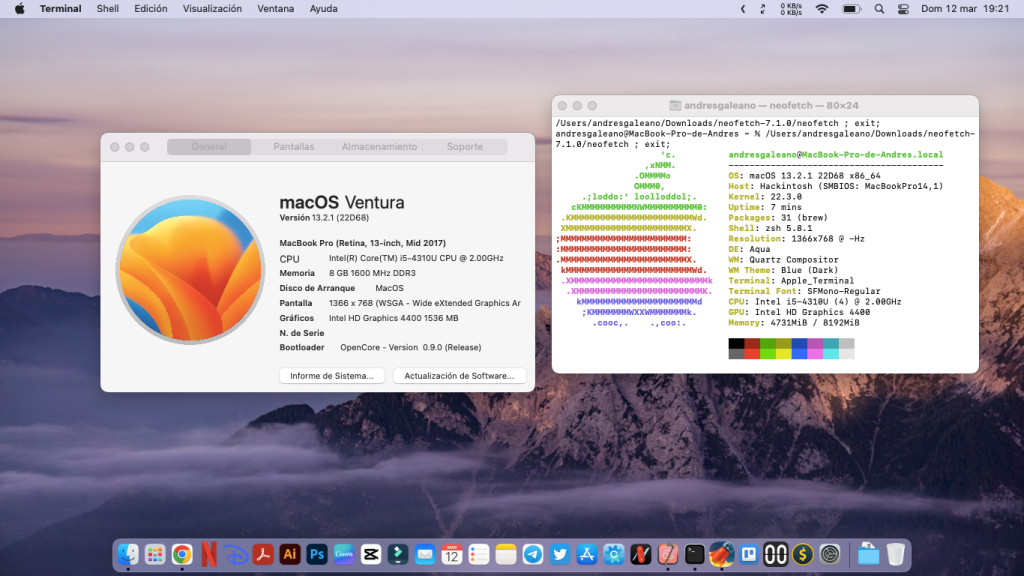Open Telegram from the dock

click(x=533, y=554)
